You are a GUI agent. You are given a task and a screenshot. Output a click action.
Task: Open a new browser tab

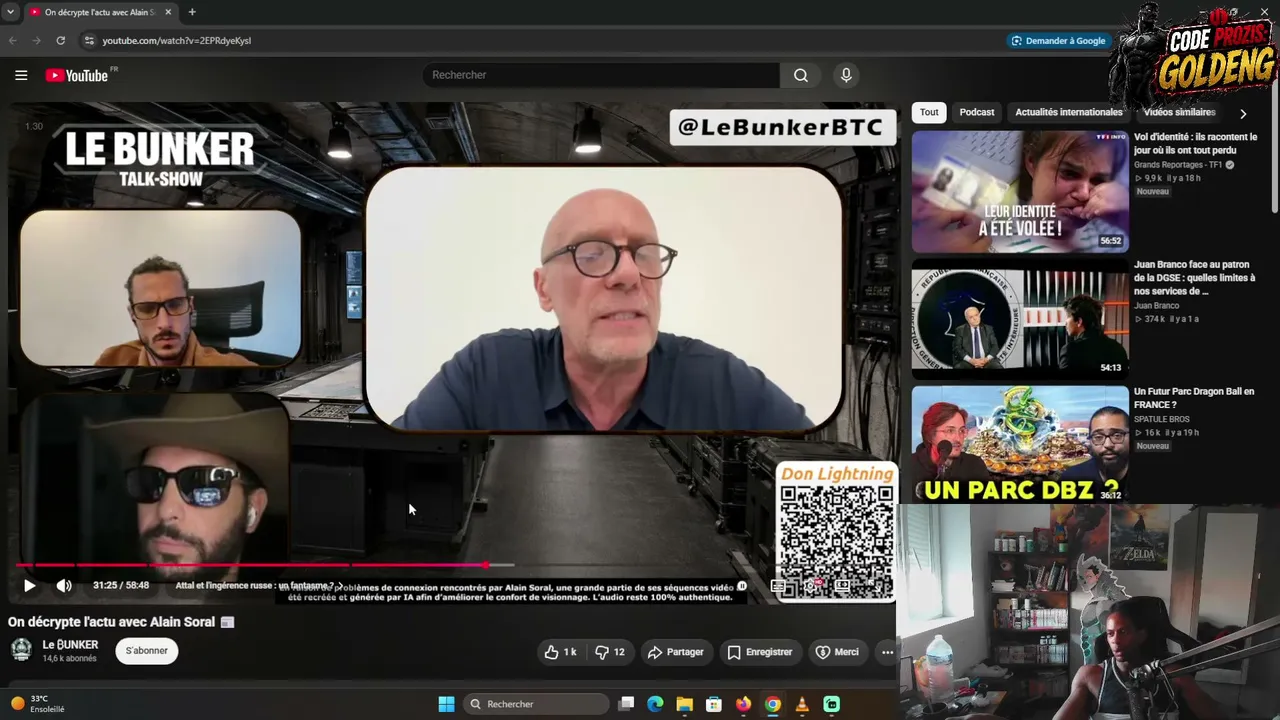[x=192, y=12]
